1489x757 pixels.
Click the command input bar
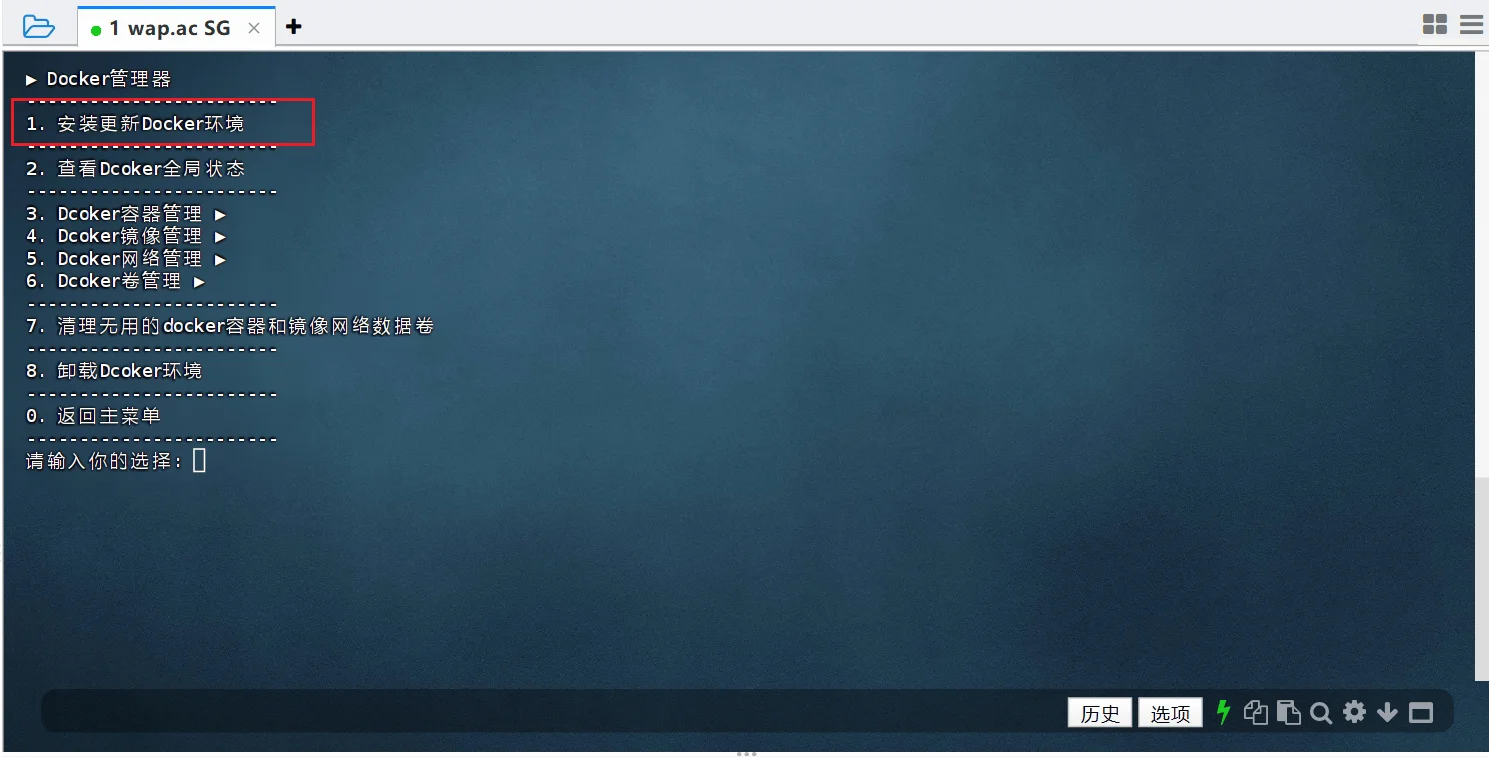pyautogui.click(x=552, y=712)
